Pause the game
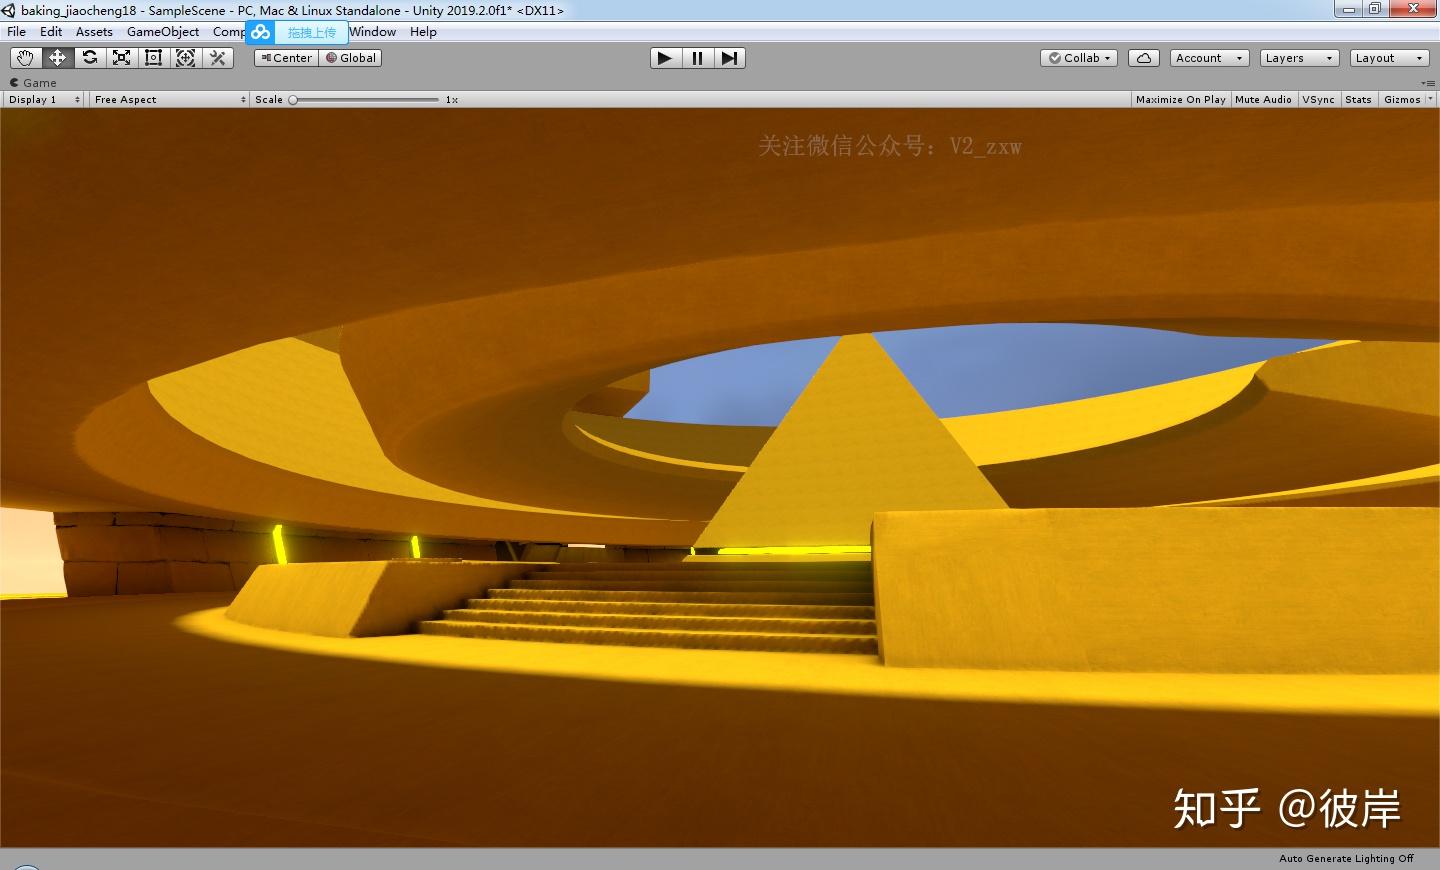This screenshot has width=1440, height=870. [697, 58]
